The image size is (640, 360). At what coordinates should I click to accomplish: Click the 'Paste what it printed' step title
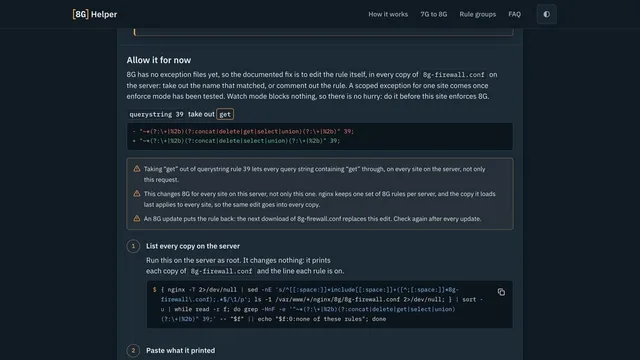click(x=180, y=351)
